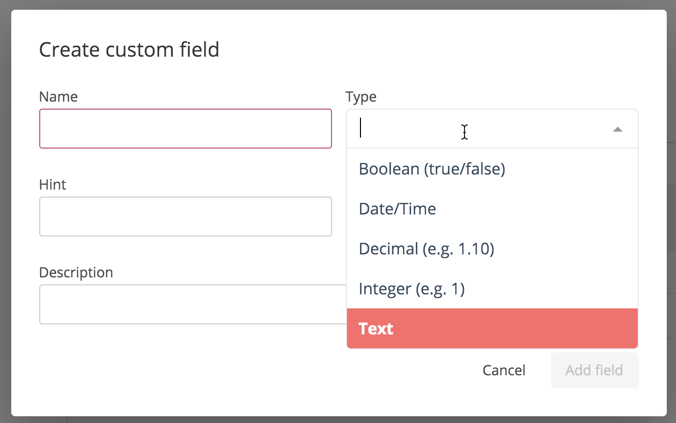Focus the Description input field
The width and height of the screenshot is (676, 423).
tap(190, 305)
